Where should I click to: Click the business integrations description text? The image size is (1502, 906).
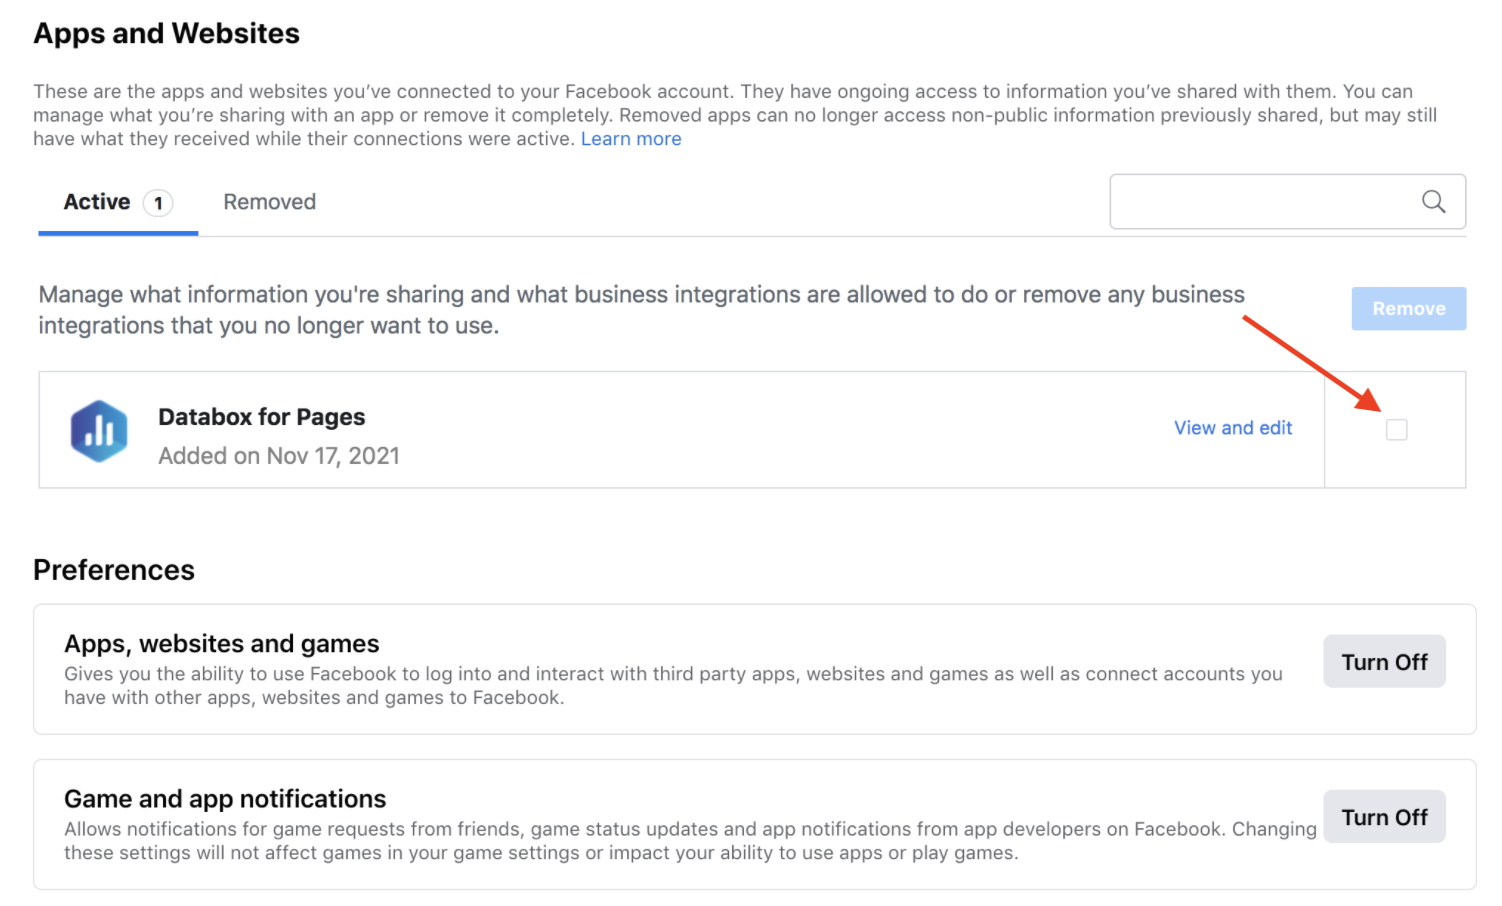640,310
